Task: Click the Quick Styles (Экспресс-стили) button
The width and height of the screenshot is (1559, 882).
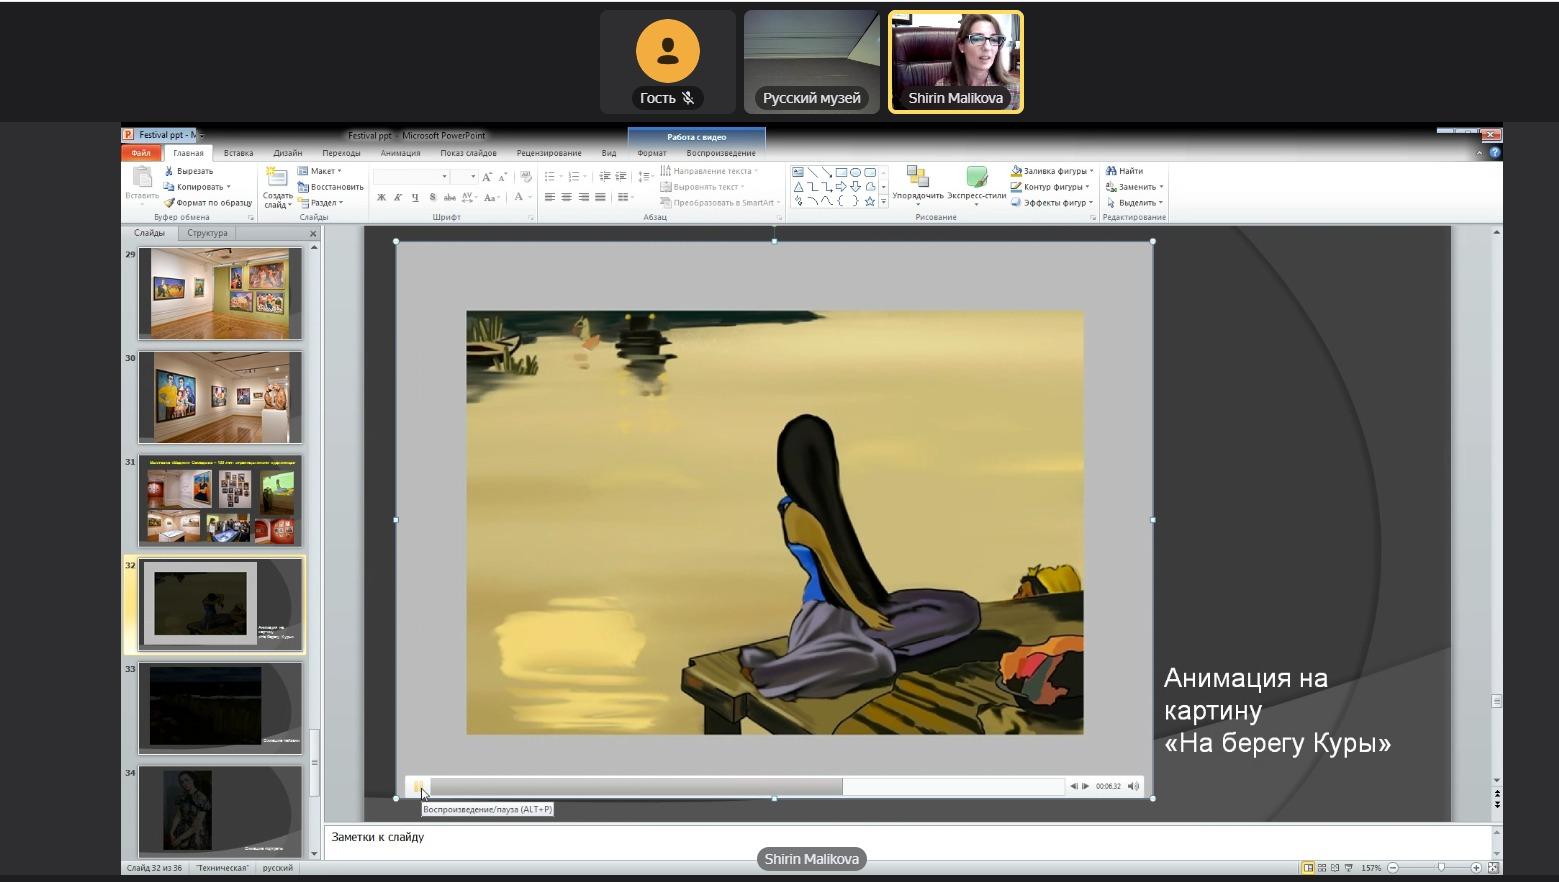Action: tap(977, 184)
